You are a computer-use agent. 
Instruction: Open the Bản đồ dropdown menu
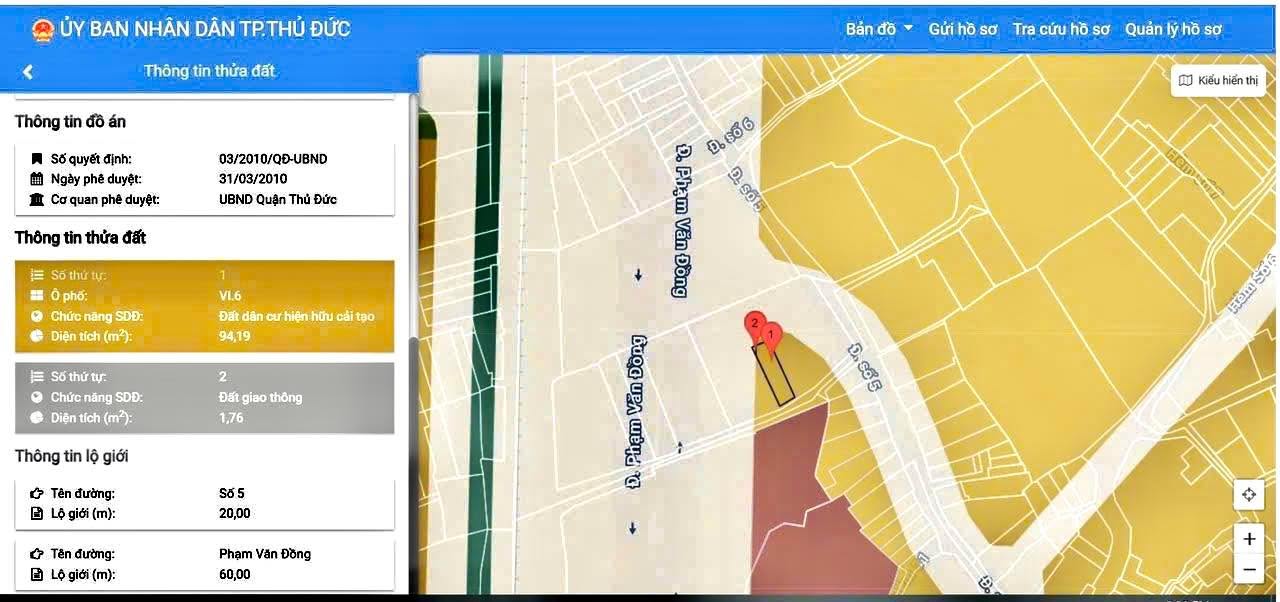point(879,29)
